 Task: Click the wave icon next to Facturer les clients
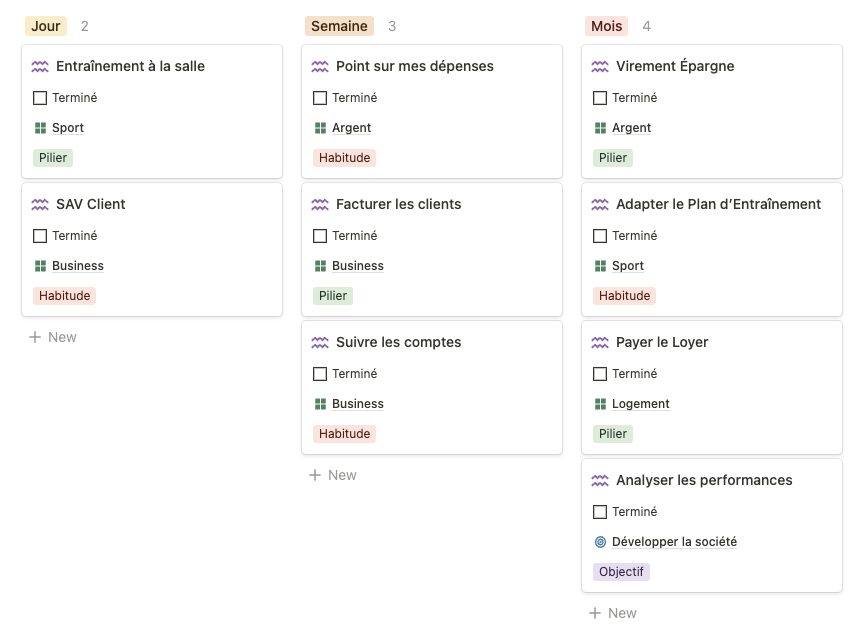[320, 205]
